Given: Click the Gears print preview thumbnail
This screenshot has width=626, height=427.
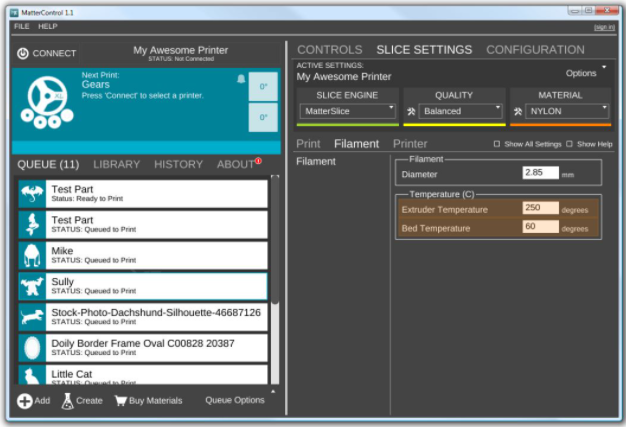Looking at the screenshot, I should click(x=47, y=102).
